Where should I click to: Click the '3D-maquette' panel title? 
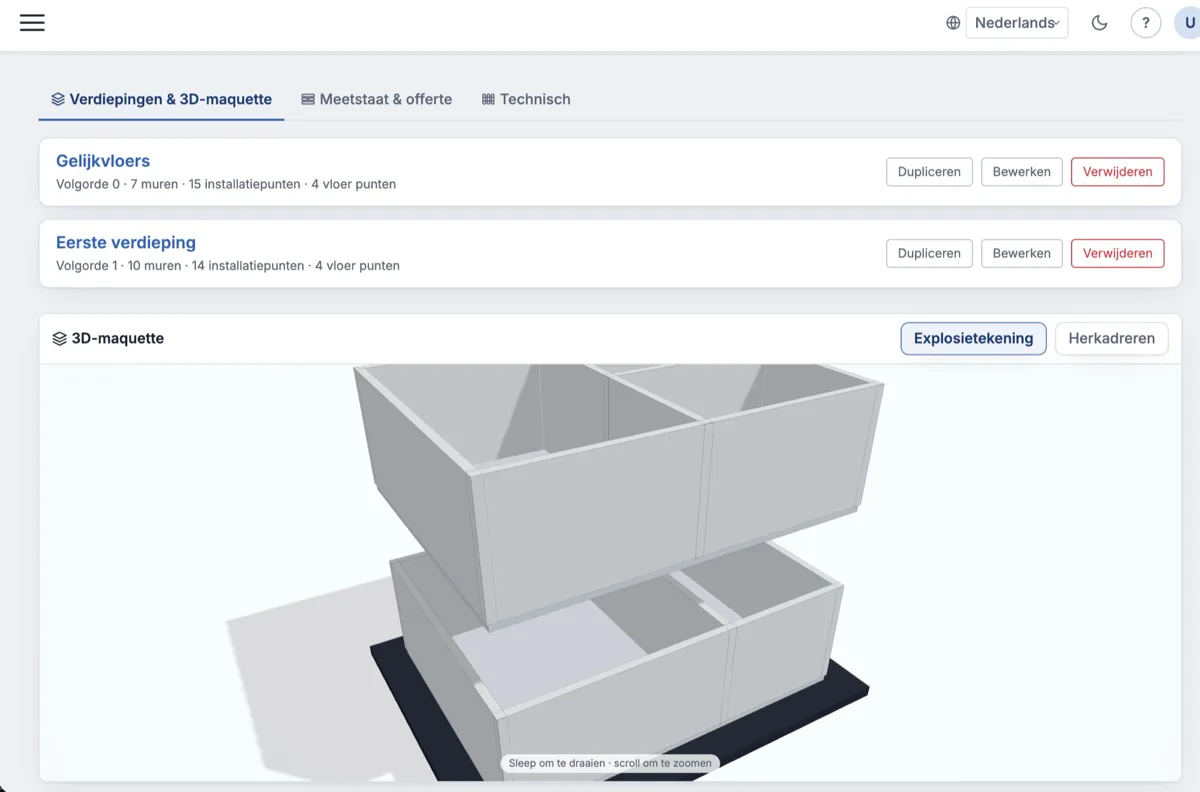pyautogui.click(x=118, y=338)
